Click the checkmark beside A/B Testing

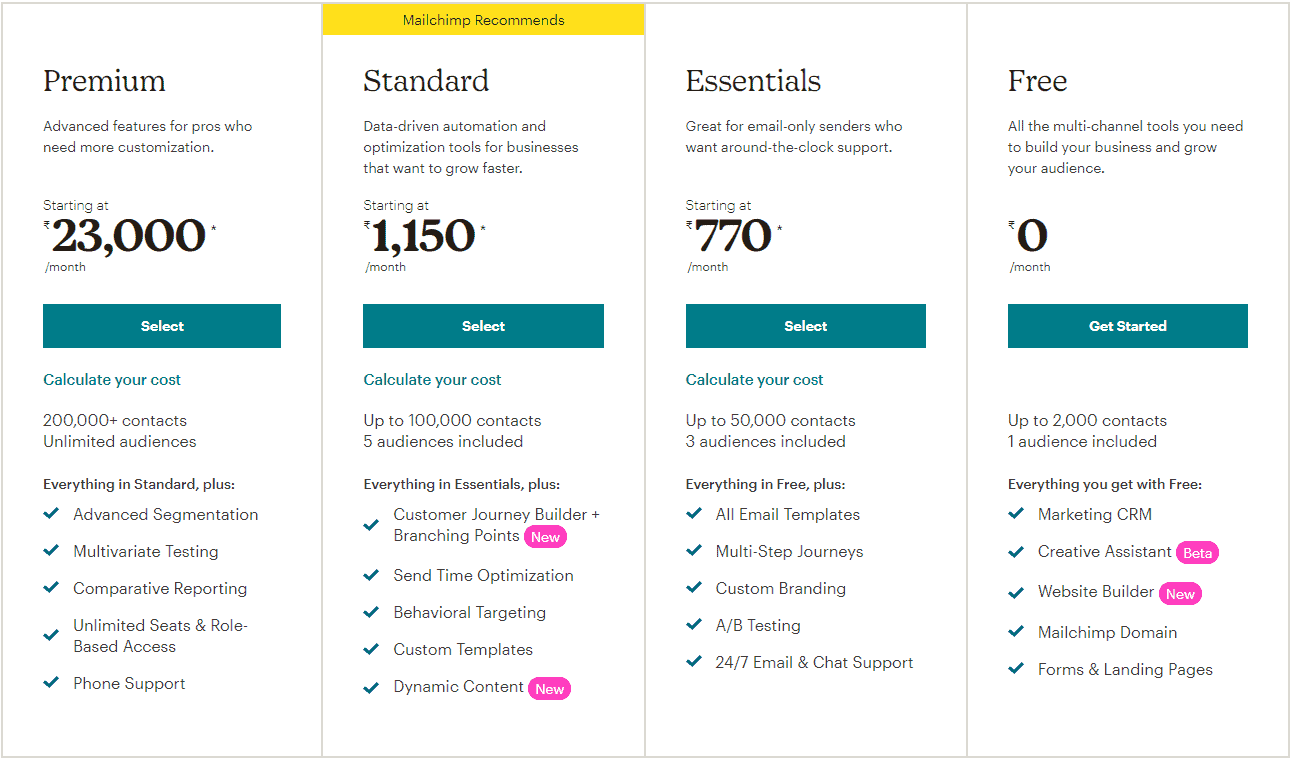coord(693,625)
